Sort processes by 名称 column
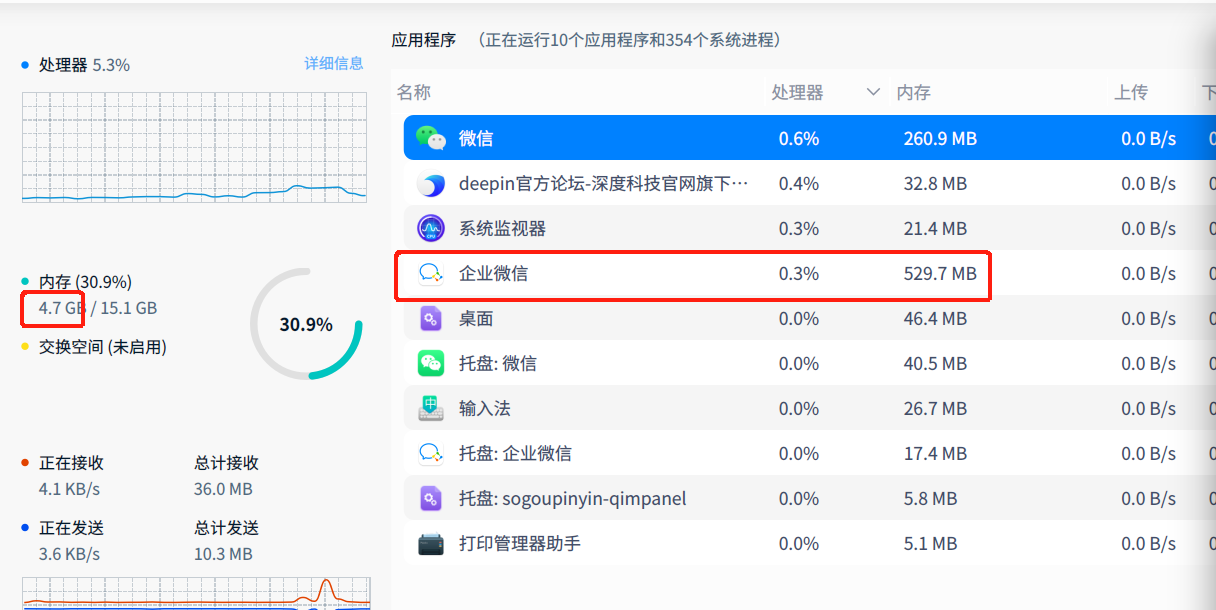Screen dimensions: 1216x610 pos(414,92)
